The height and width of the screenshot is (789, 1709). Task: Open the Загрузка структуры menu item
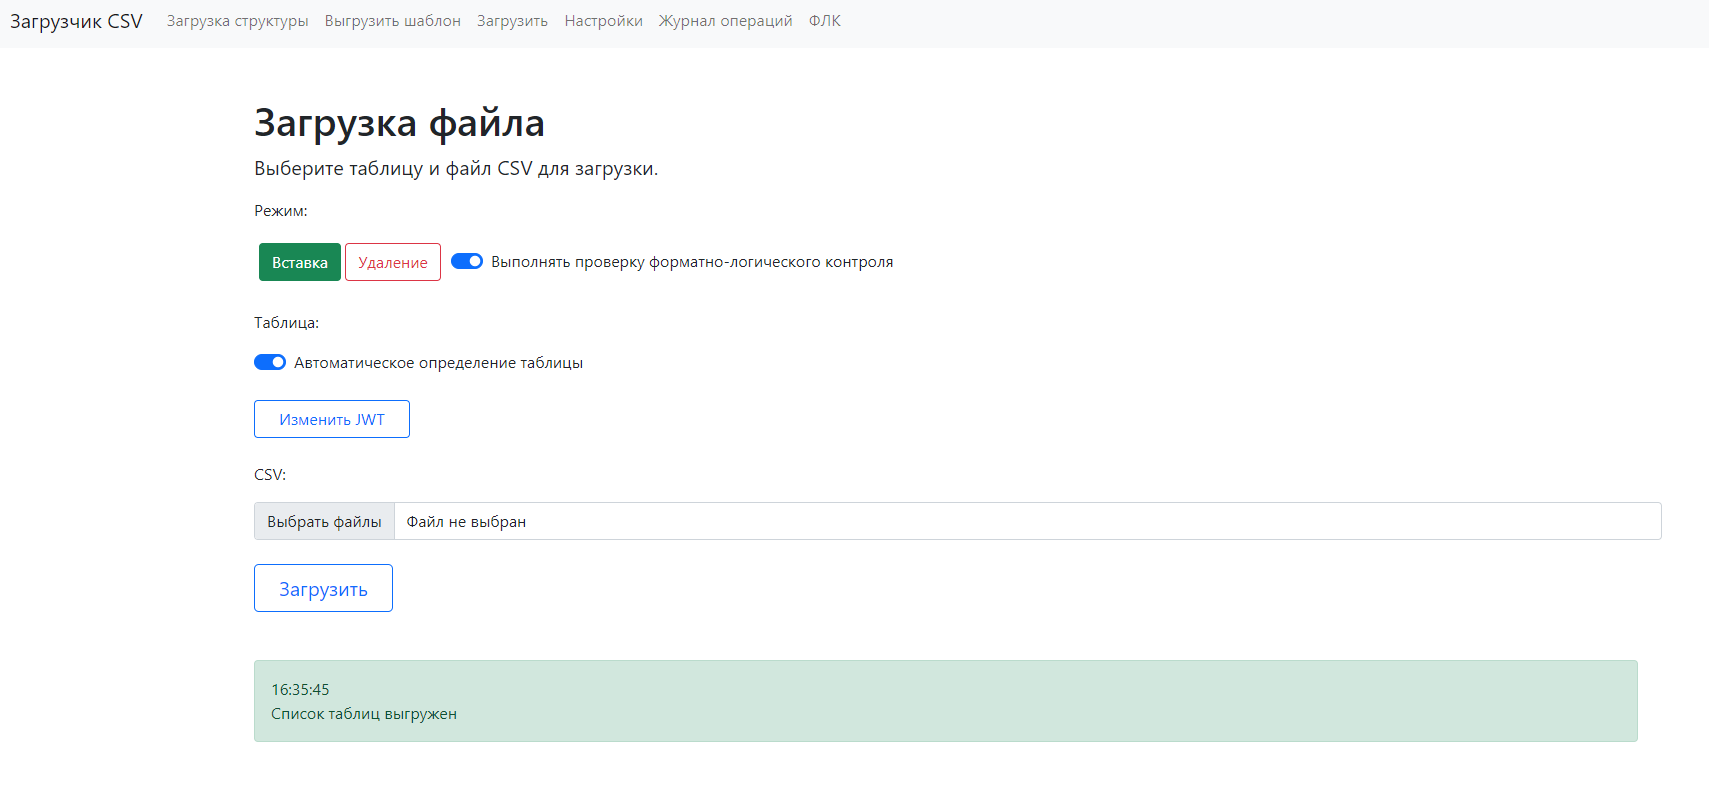point(237,21)
